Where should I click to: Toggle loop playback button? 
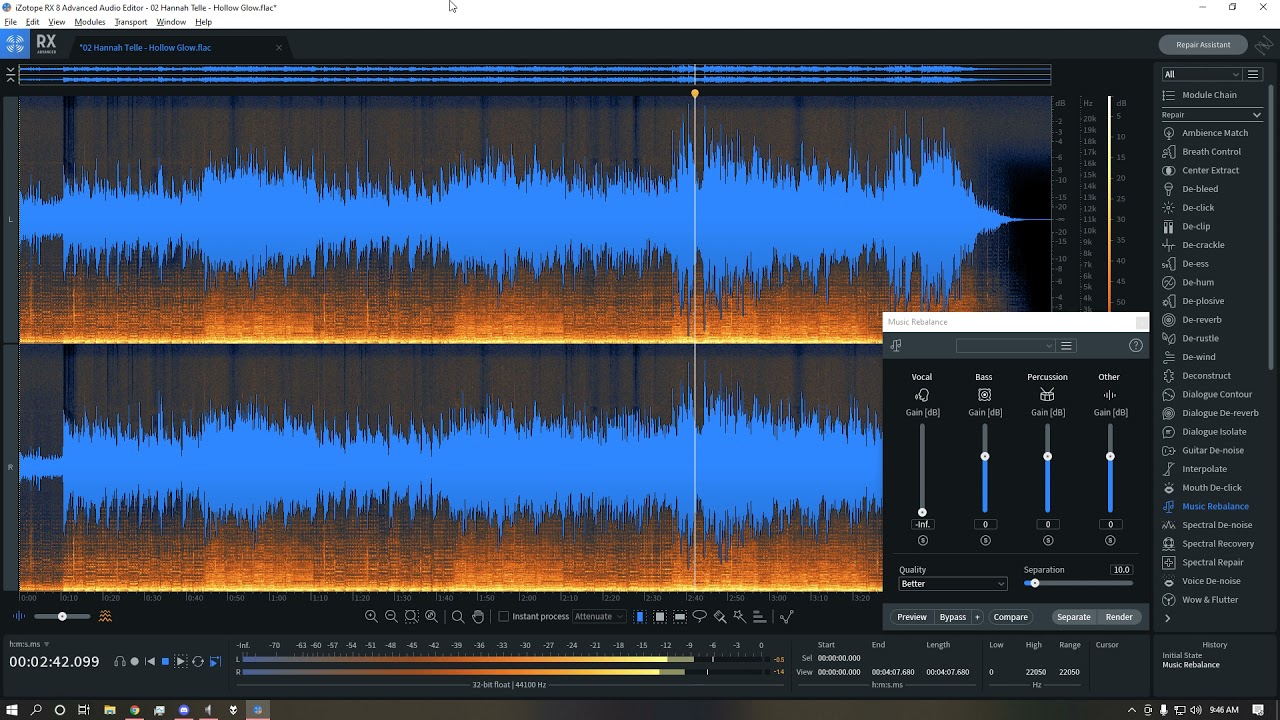[198, 662]
